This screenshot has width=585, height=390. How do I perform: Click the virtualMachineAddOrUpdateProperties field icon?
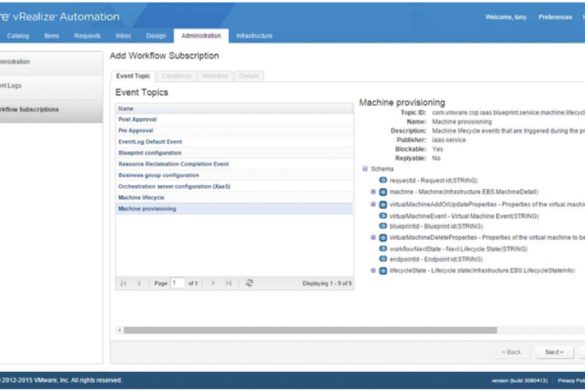click(383, 205)
